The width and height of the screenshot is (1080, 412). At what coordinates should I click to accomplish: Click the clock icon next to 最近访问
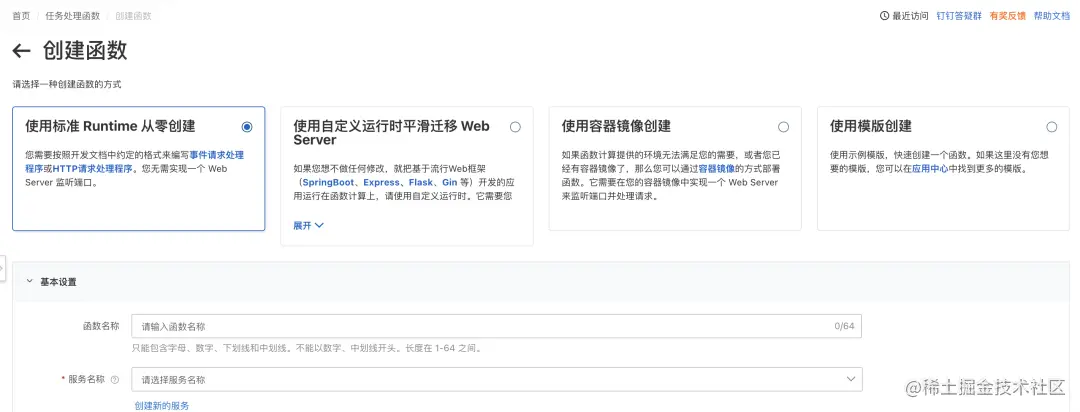884,16
